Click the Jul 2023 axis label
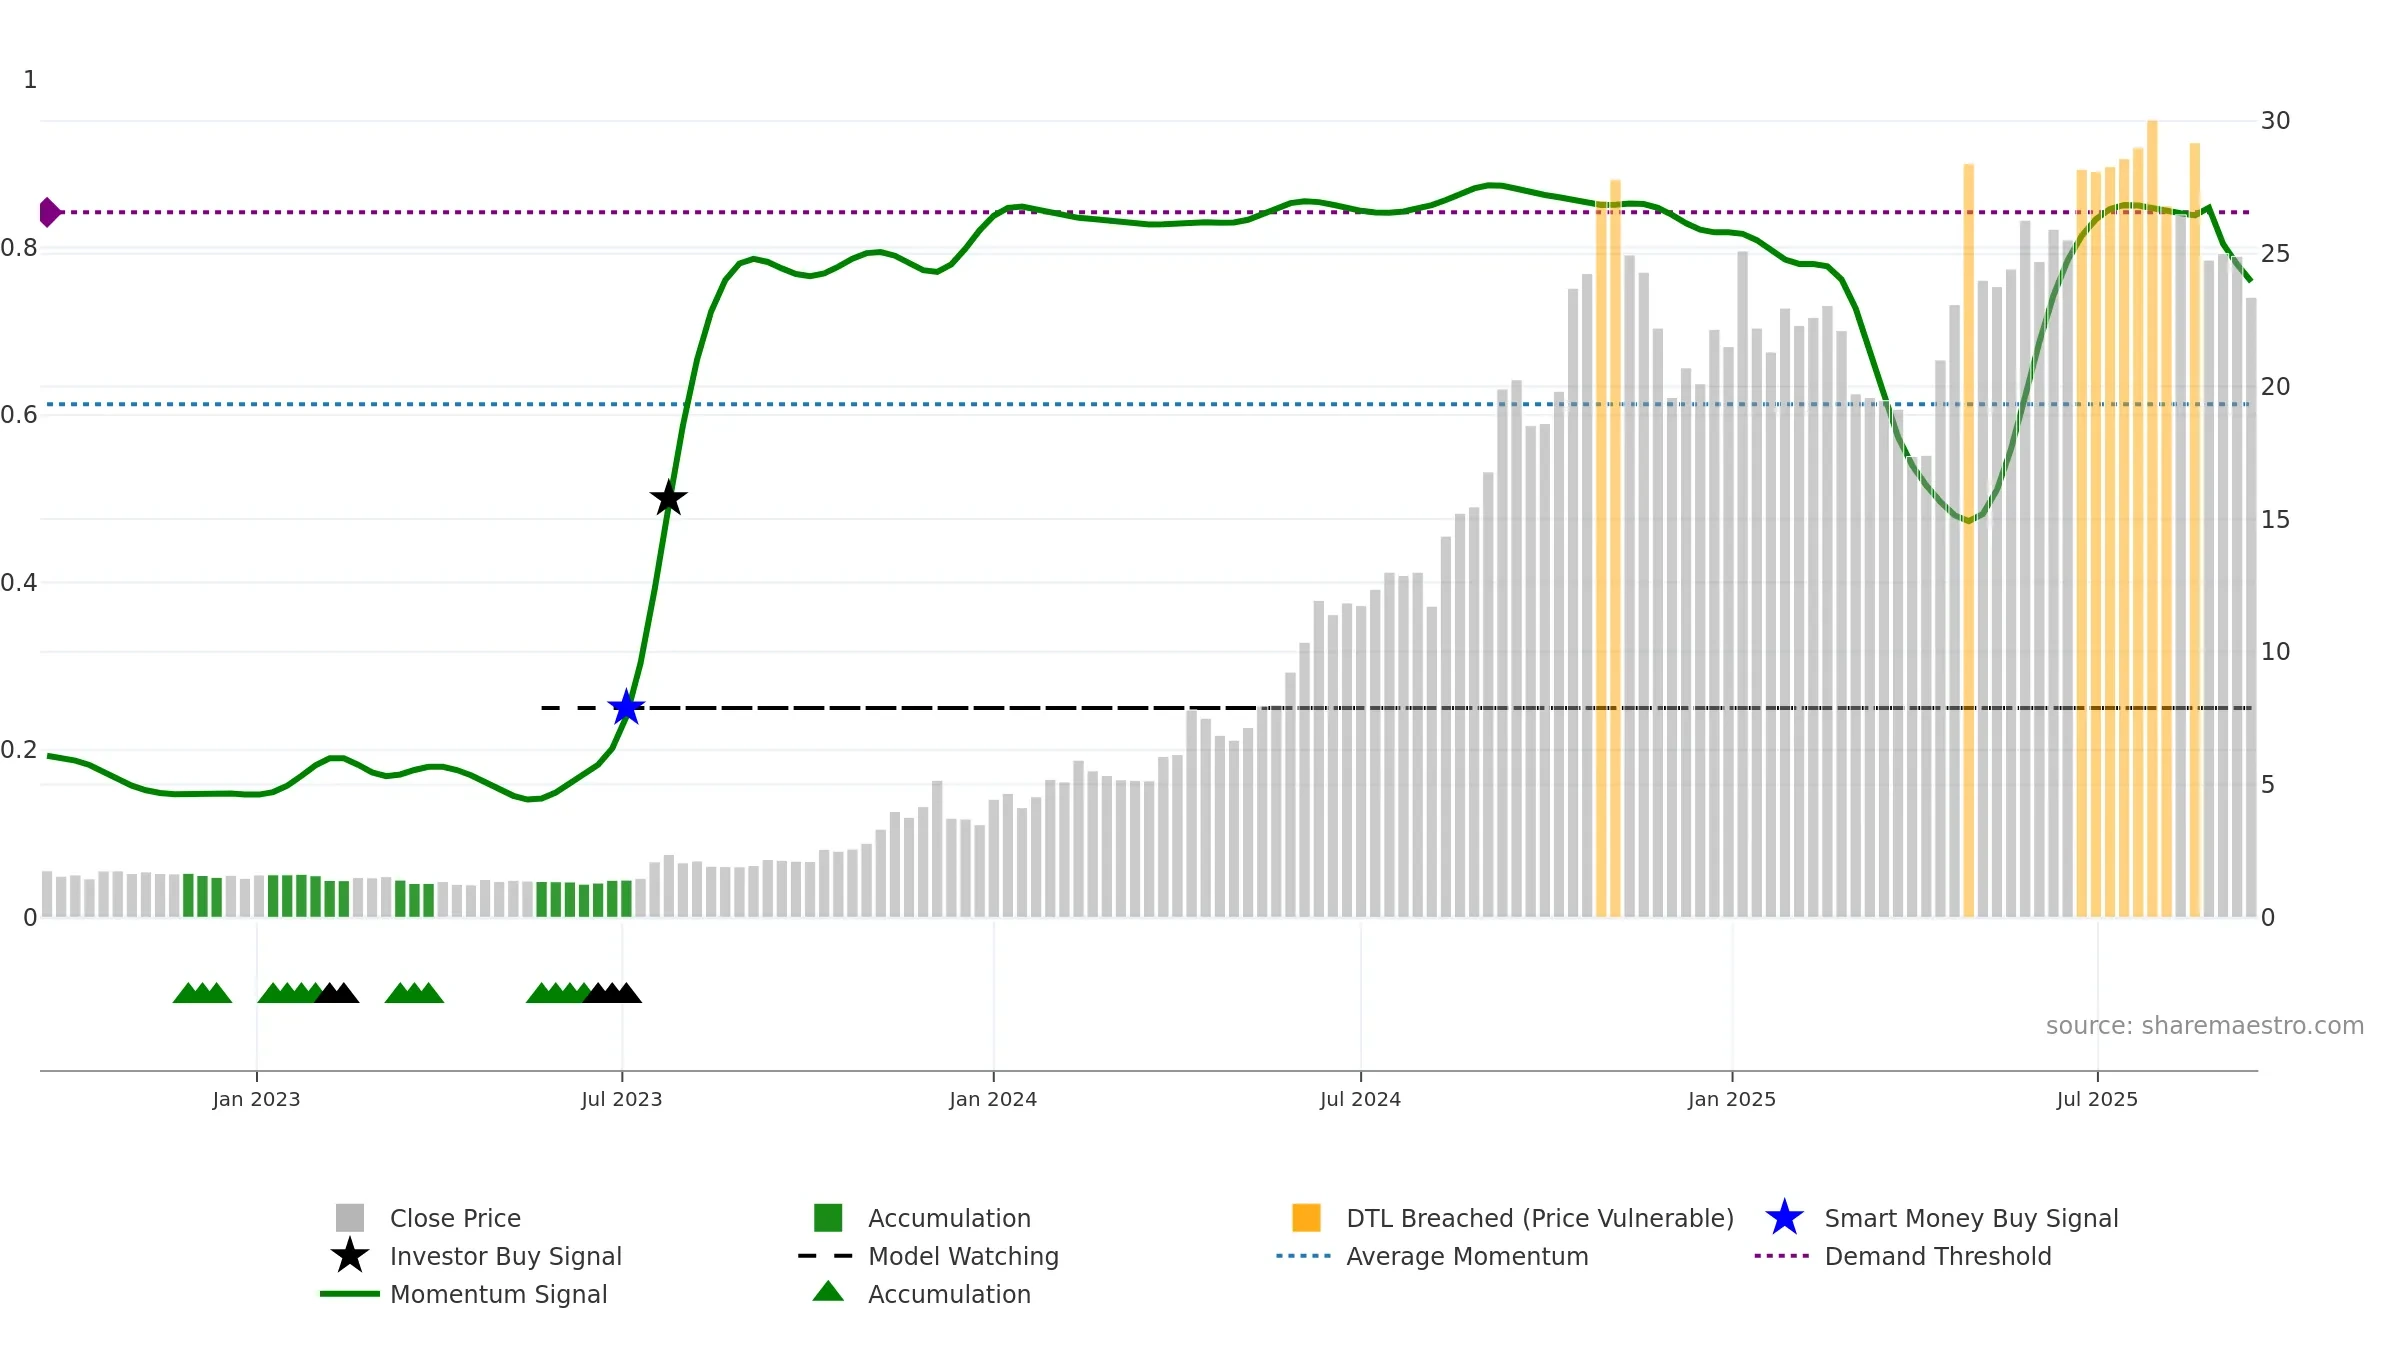This screenshot has width=2400, height=1350. click(622, 1099)
